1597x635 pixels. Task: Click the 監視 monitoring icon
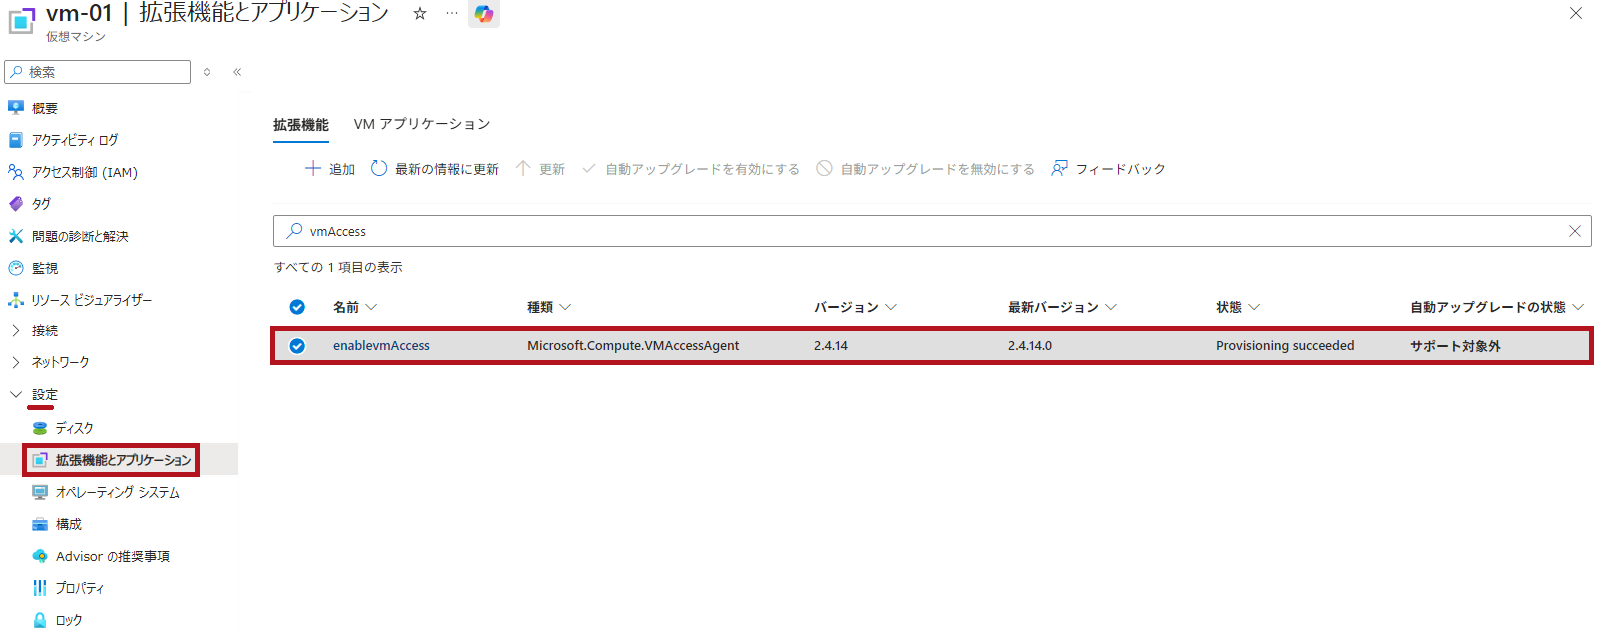[x=15, y=268]
